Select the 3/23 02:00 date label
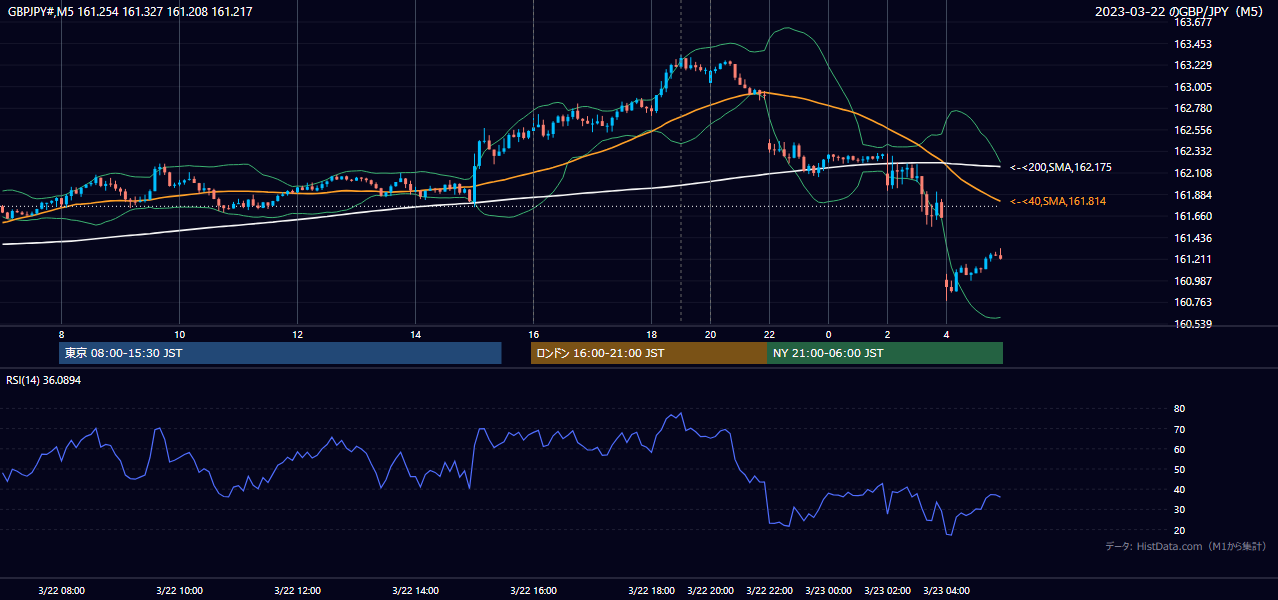This screenshot has height=600, width=1278. pos(887,590)
